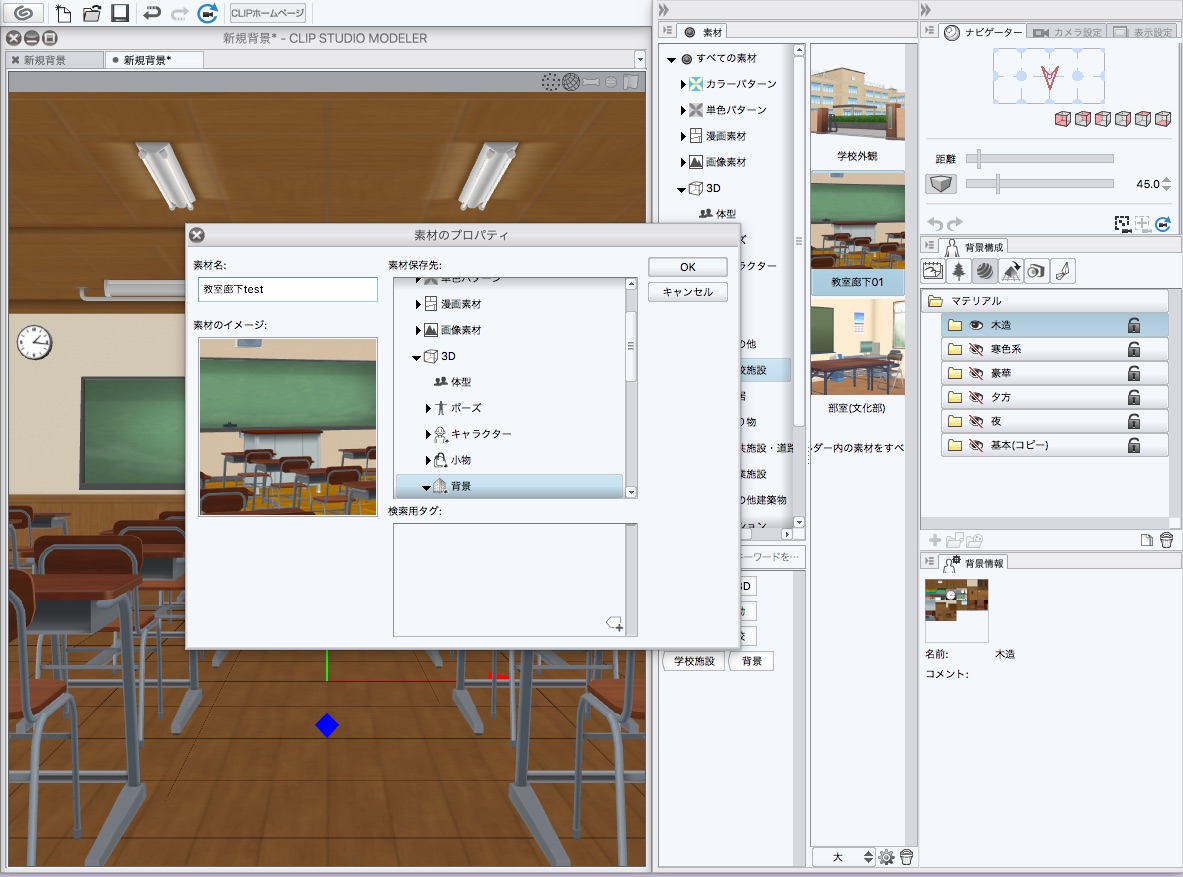The width and height of the screenshot is (1183, 877).
Task: Select the tree icon in 背景構成 toolbar
Action: pyautogui.click(x=959, y=271)
